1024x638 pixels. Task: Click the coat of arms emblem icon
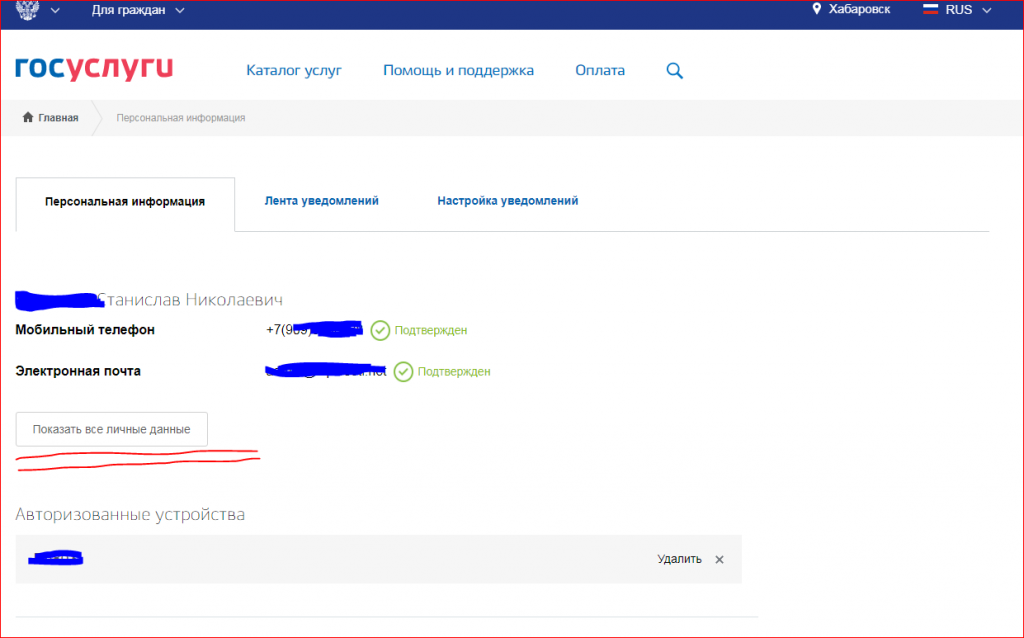(x=27, y=10)
